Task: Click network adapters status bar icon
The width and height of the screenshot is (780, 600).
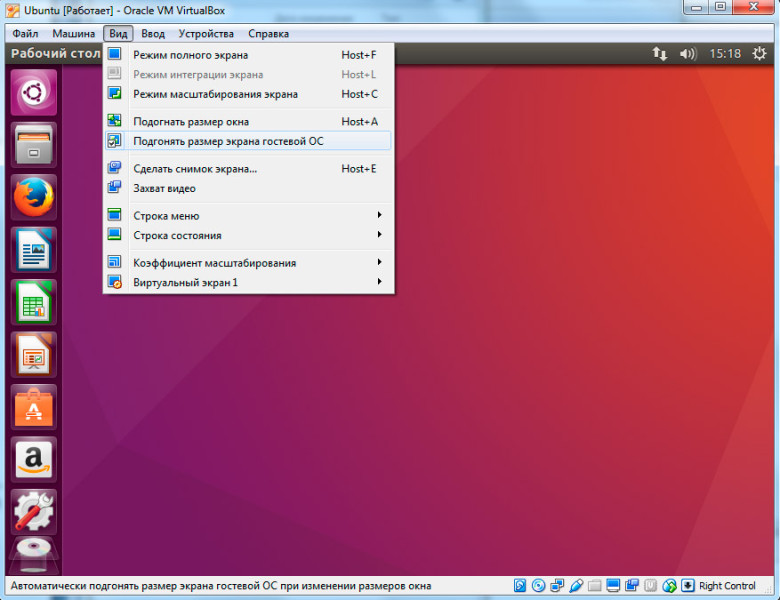Action: click(557, 586)
